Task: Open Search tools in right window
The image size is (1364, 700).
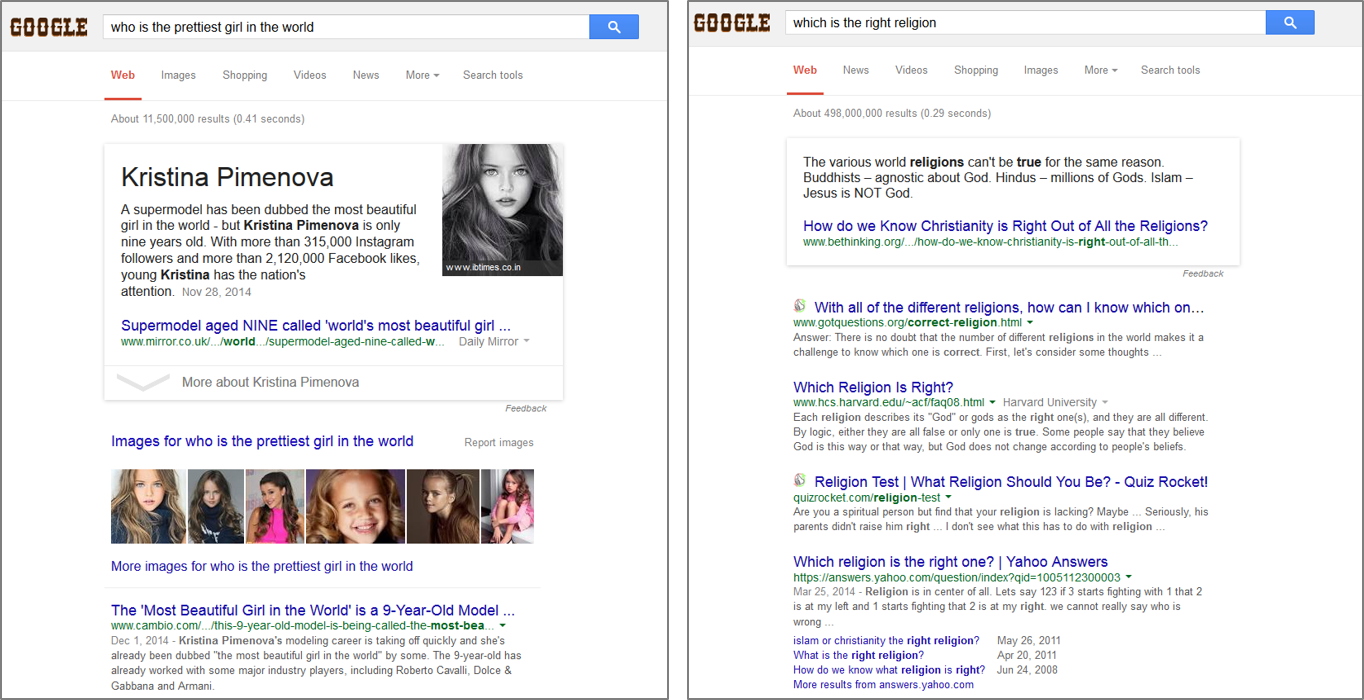Action: pos(1170,70)
